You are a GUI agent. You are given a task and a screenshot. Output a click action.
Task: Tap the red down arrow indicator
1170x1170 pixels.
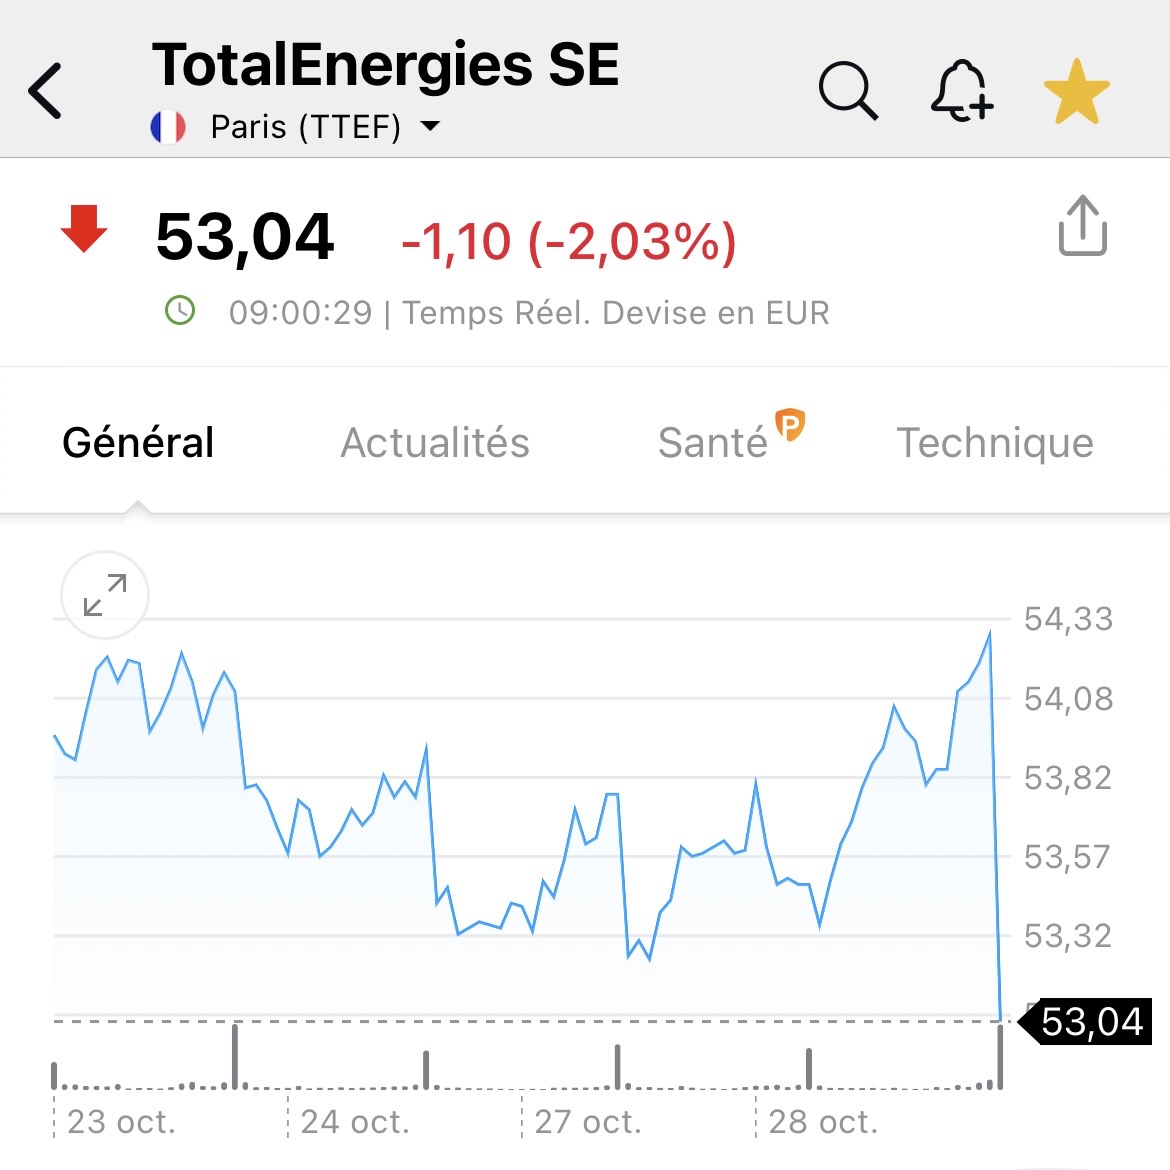84,229
